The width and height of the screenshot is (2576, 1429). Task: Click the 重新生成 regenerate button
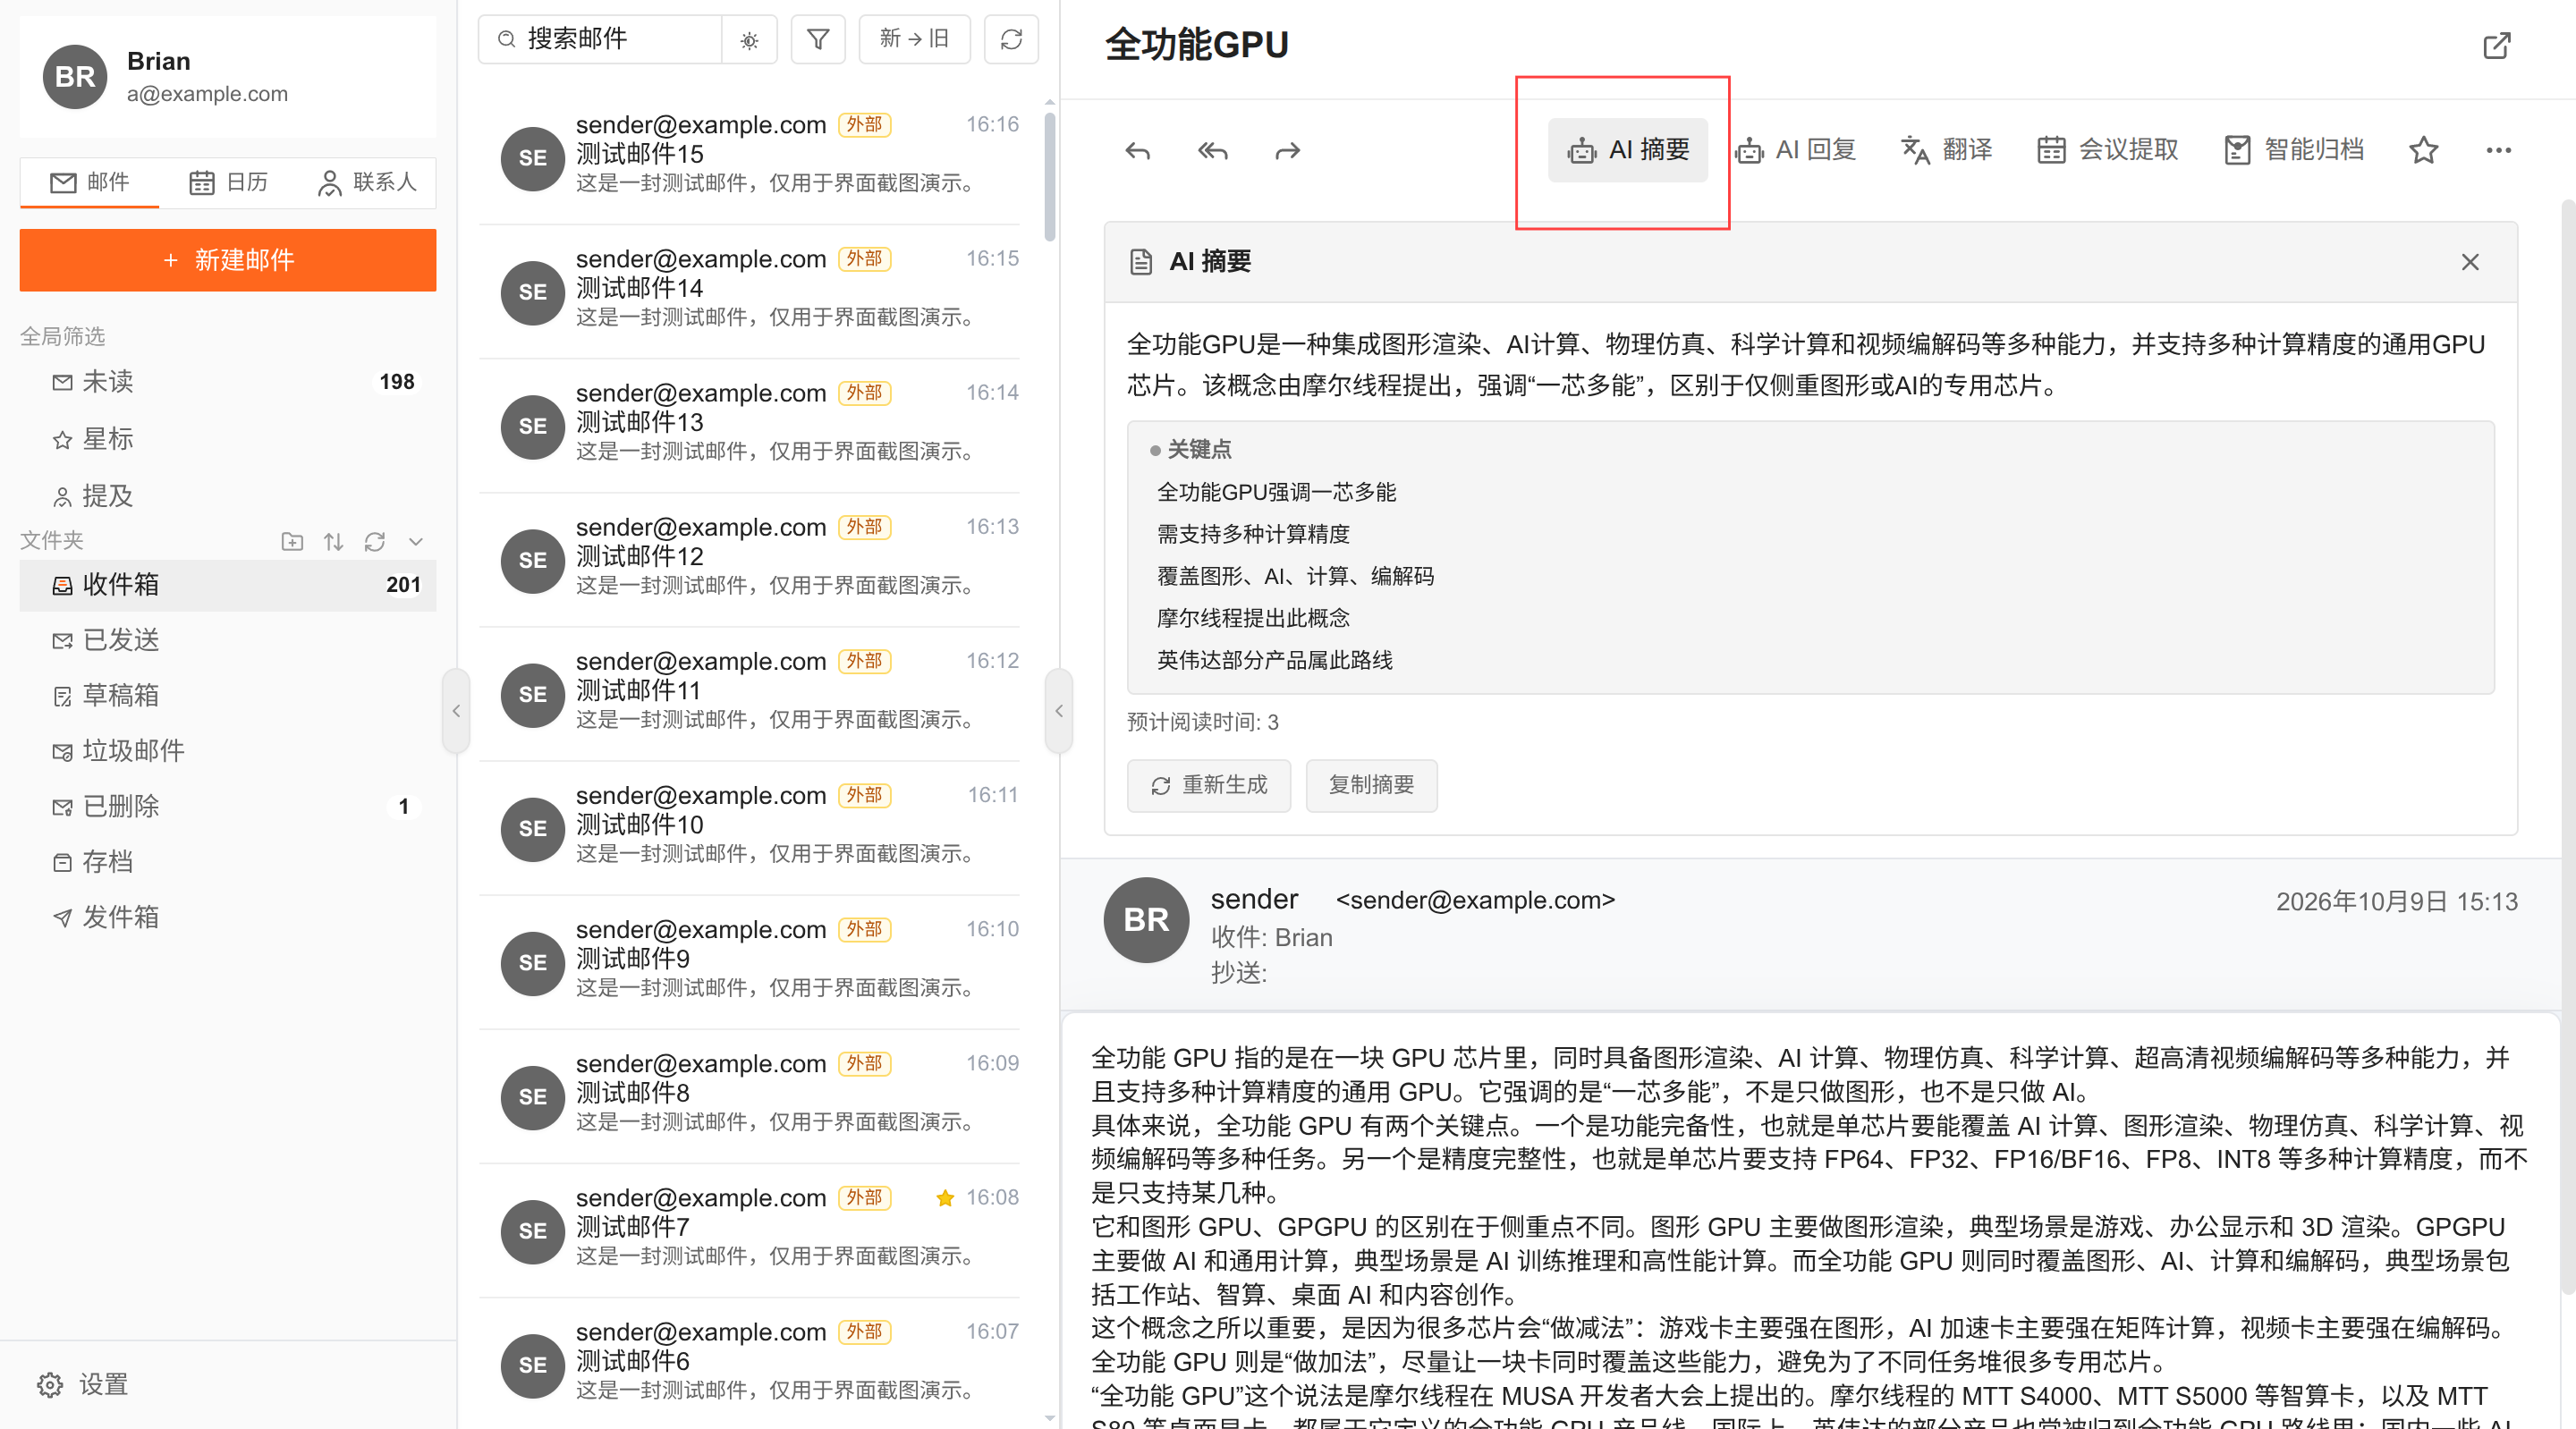(1209, 785)
